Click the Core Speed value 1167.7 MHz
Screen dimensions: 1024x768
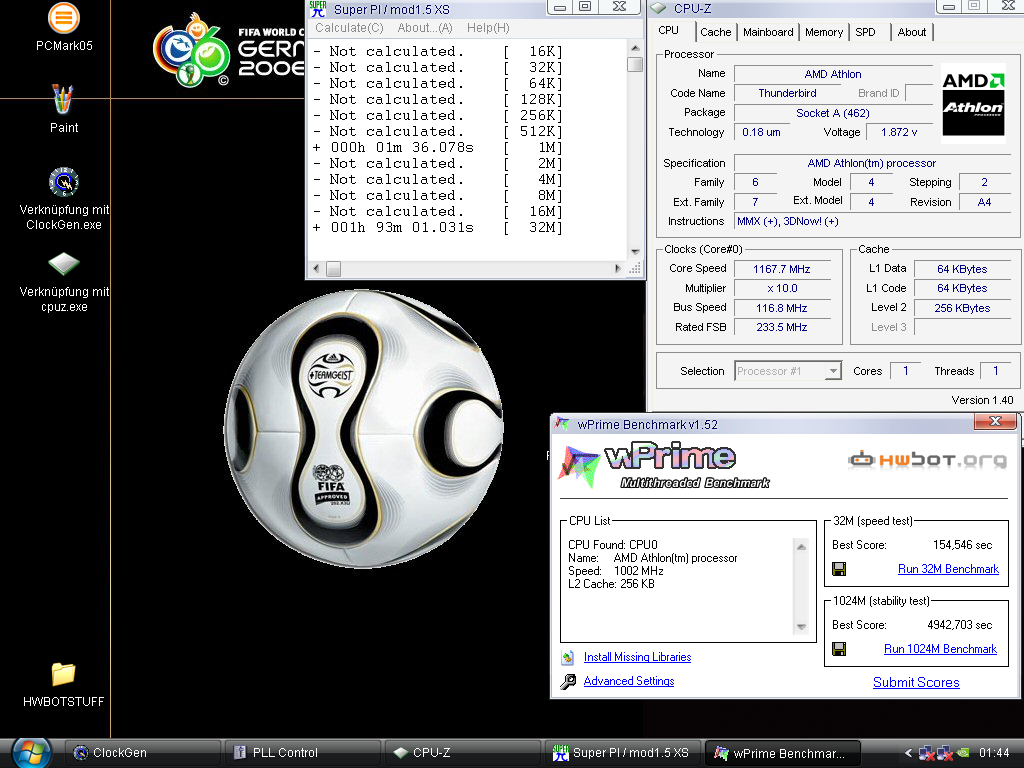tap(782, 269)
